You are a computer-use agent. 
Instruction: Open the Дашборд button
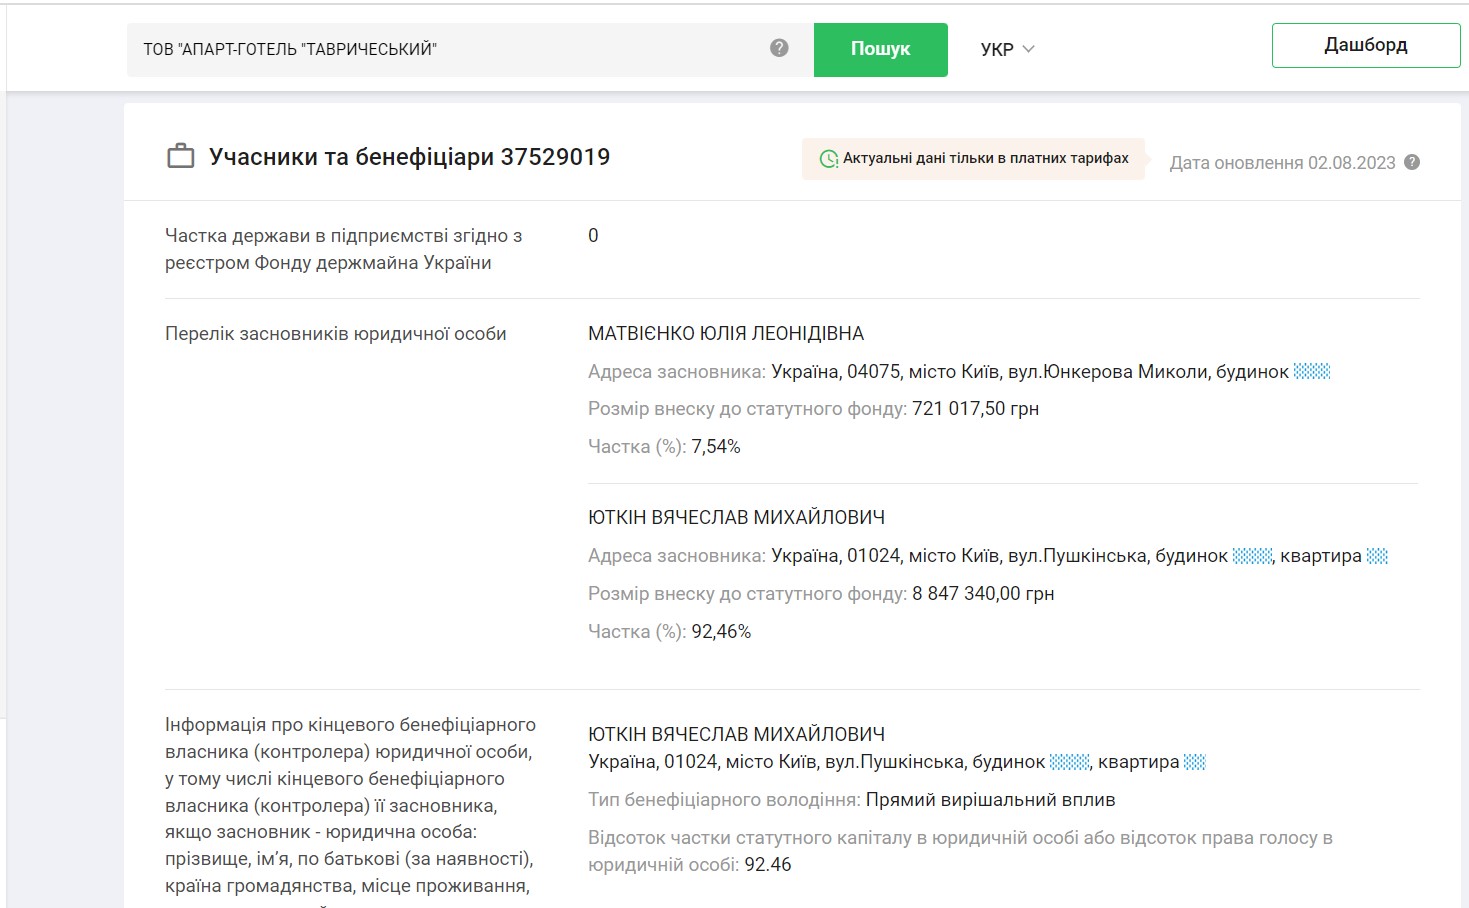[1365, 46]
